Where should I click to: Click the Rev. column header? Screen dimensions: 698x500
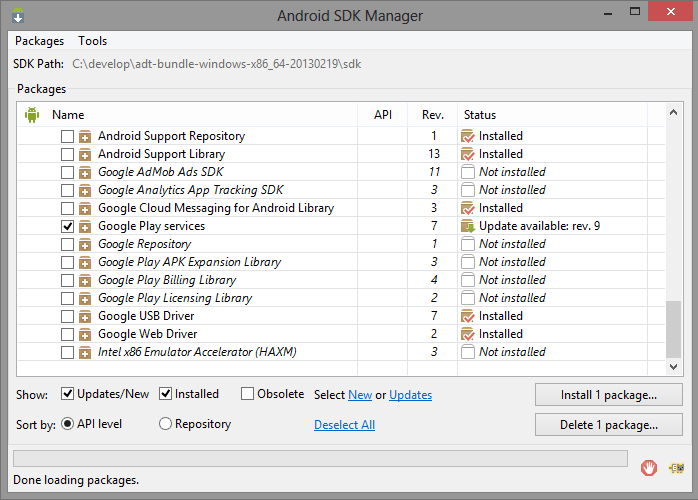pos(433,115)
